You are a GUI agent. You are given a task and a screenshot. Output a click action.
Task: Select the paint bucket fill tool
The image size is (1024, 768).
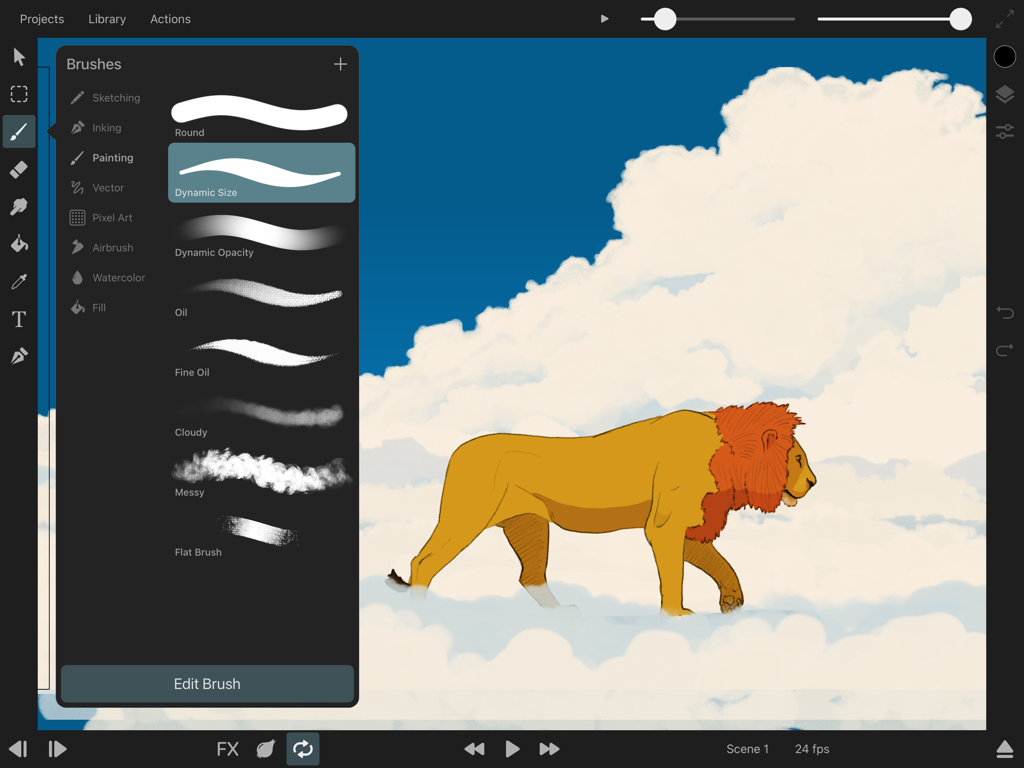[x=18, y=243]
